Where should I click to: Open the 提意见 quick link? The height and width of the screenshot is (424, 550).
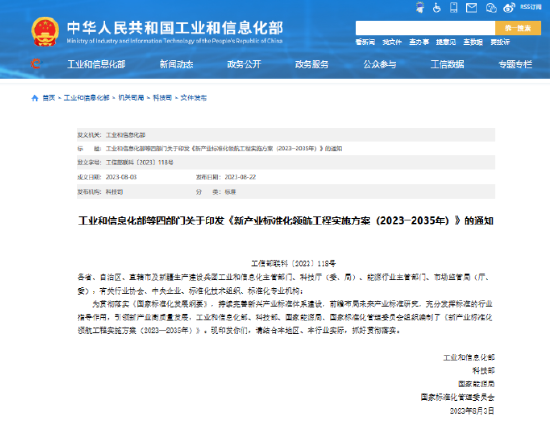click(x=446, y=42)
